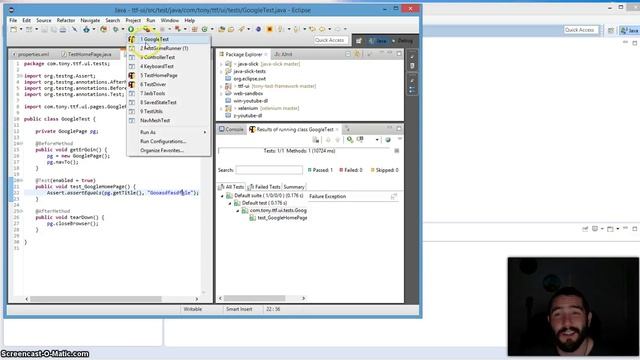640x360 pixels.
Task: Click the top icon in right trim bar
Action: coord(412,57)
